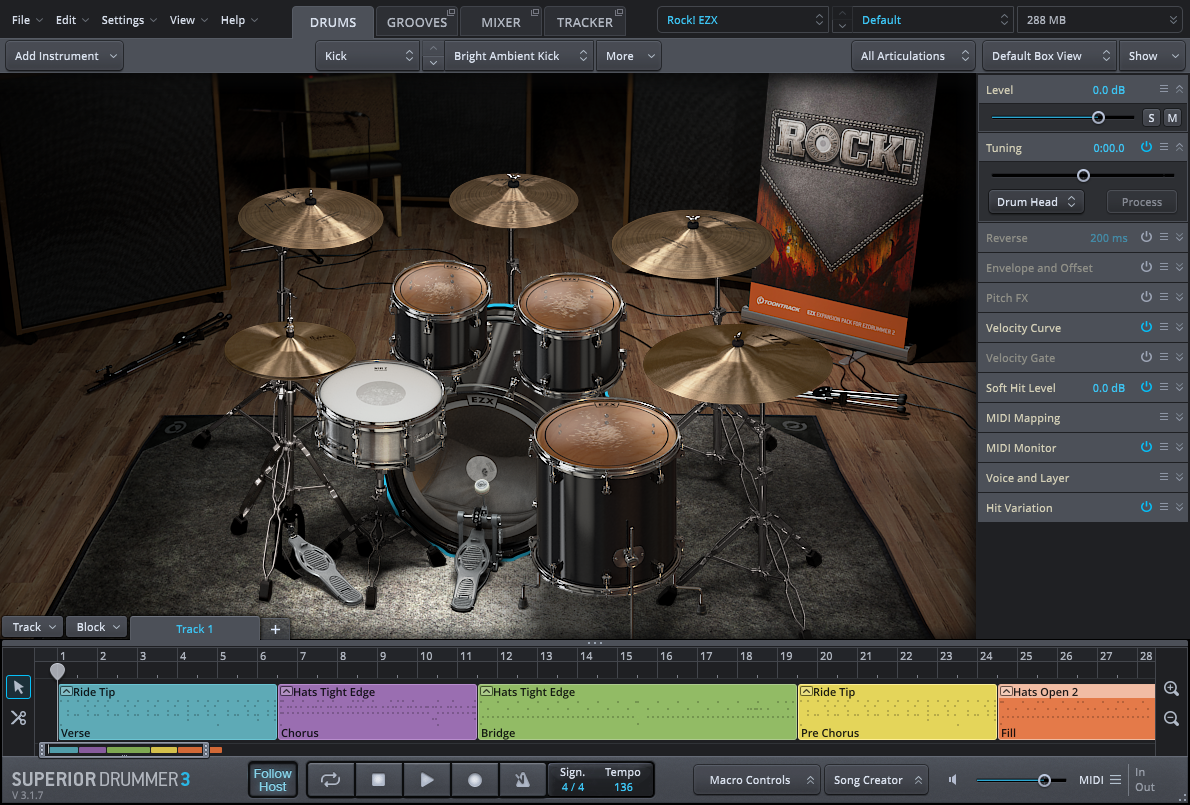Zoom out on the song track
The width and height of the screenshot is (1190, 805).
tap(1171, 719)
